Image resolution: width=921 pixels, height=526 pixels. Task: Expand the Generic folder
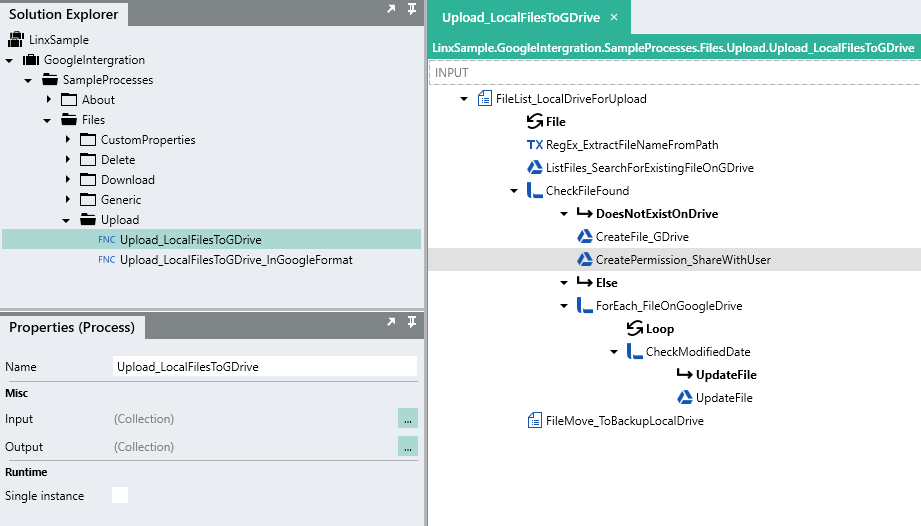(68, 200)
